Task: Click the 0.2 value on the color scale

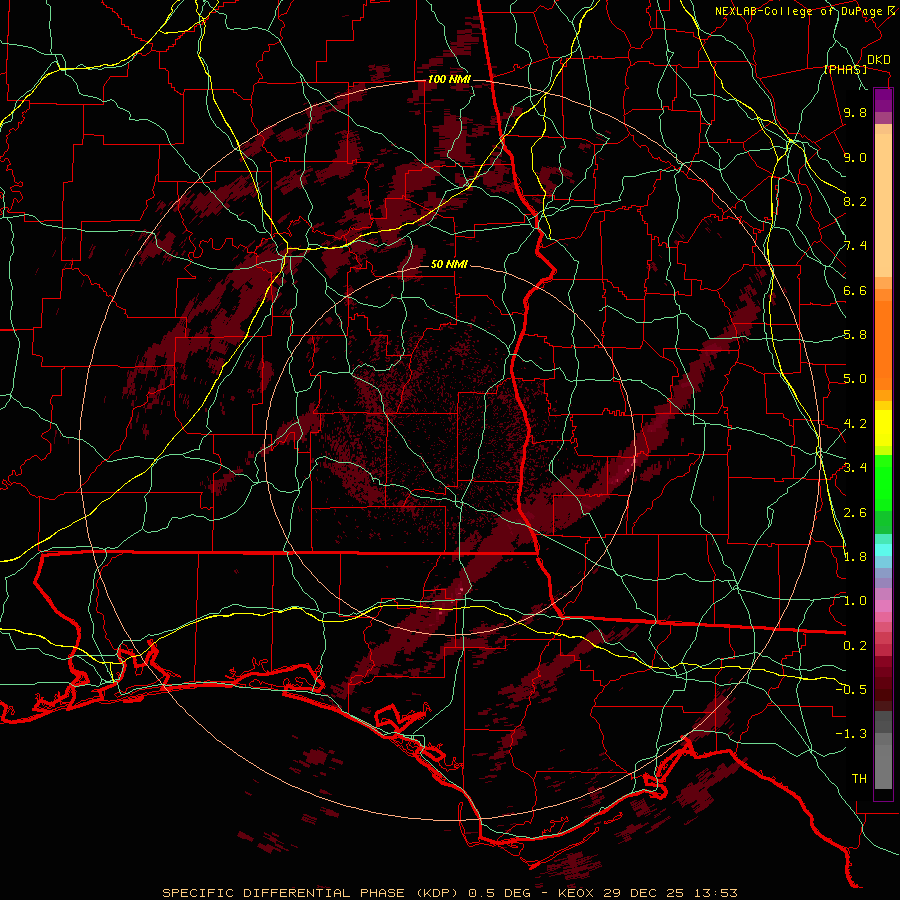Action: 855,645
